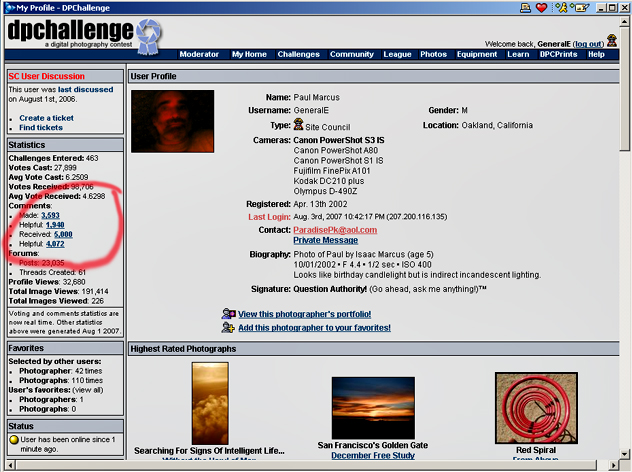Open San Francisco's Golden Gate thumbnail
The image size is (632, 472).
373,408
